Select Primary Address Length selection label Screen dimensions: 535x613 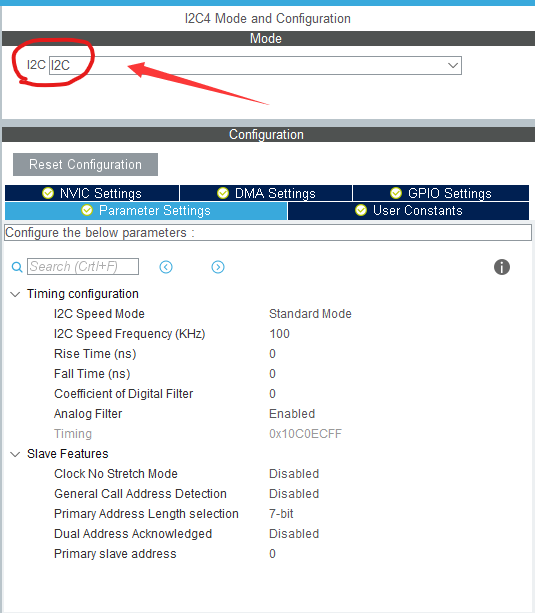146,514
